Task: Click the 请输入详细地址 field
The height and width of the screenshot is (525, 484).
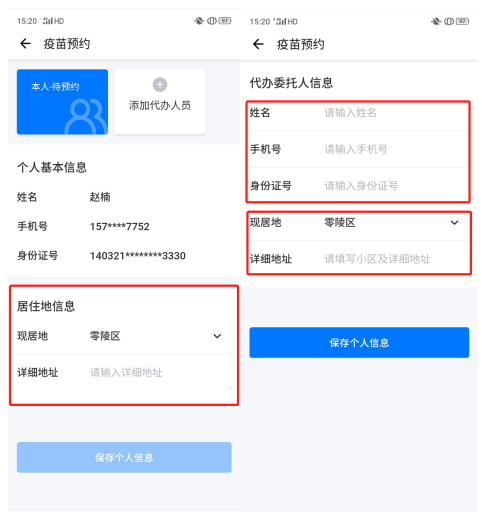Action: (x=160, y=372)
